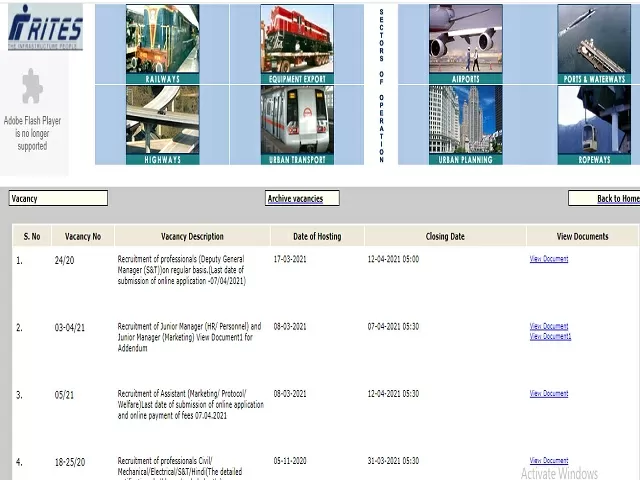The width and height of the screenshot is (640, 480).
Task: Open View Document1 addendum for vacancy 03-04/21
Action: point(550,336)
